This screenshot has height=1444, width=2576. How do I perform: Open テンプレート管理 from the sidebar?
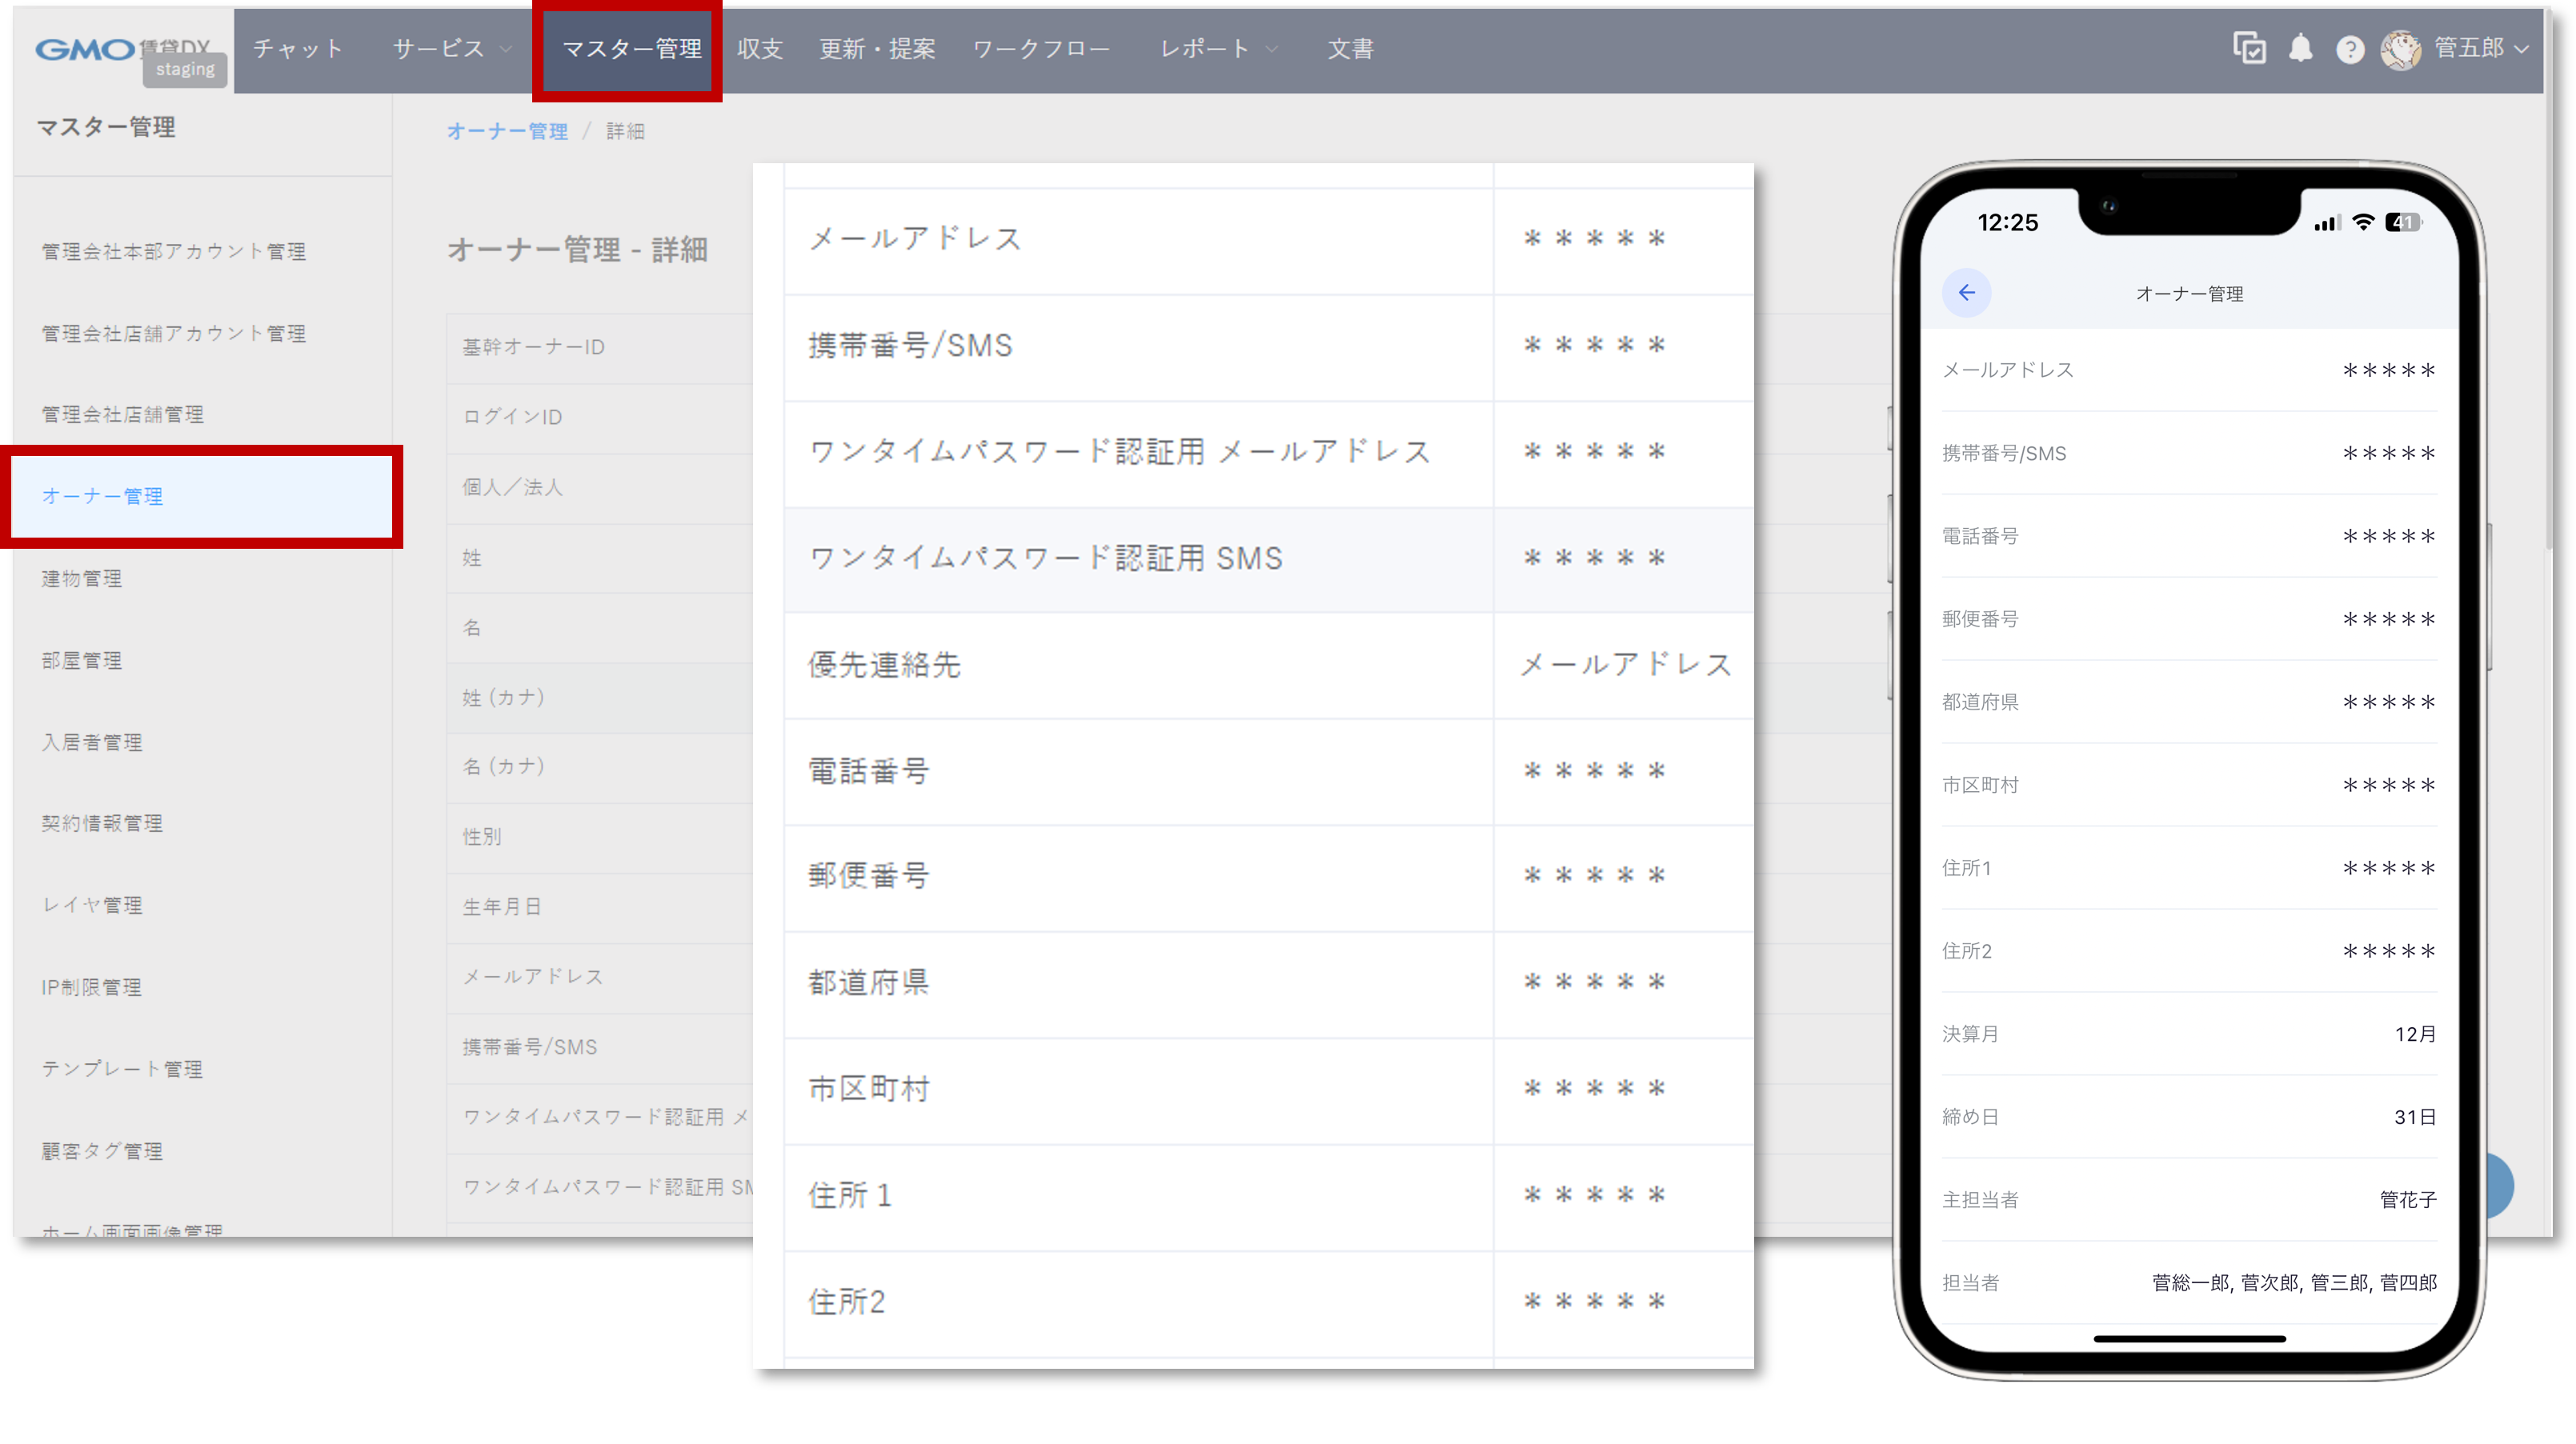point(122,1068)
